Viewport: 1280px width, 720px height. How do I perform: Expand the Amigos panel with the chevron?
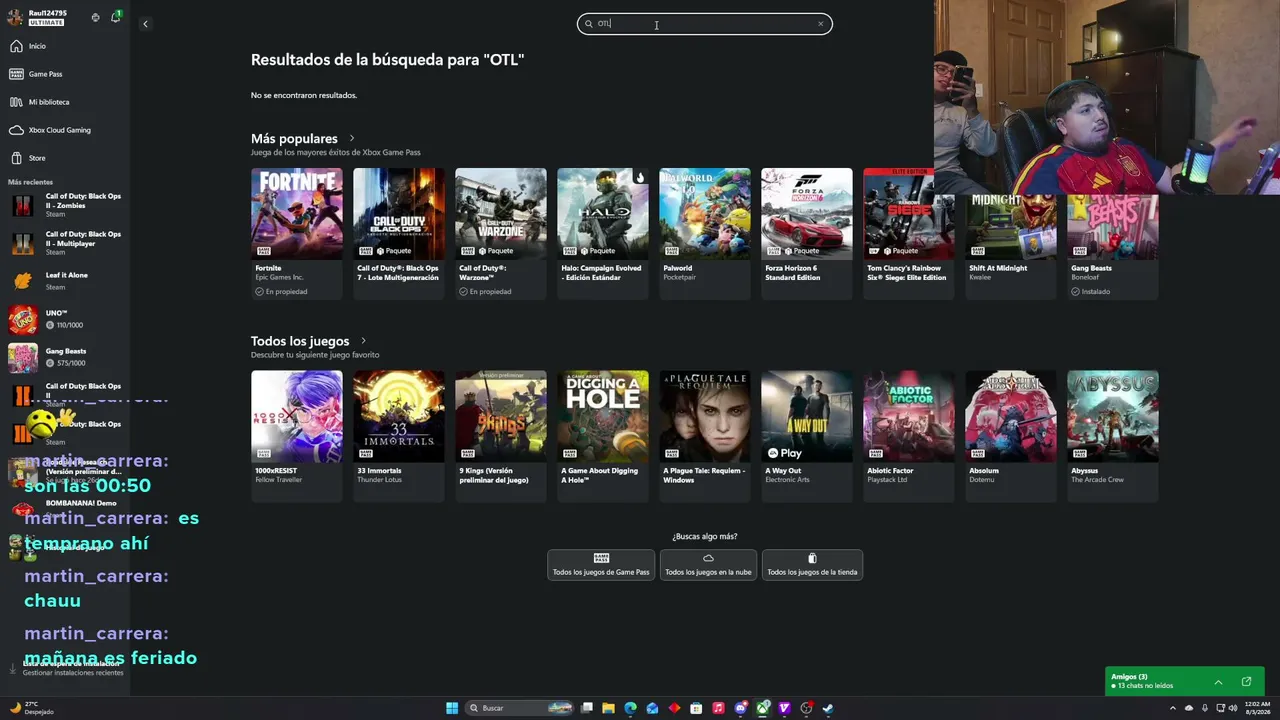pyautogui.click(x=1218, y=682)
